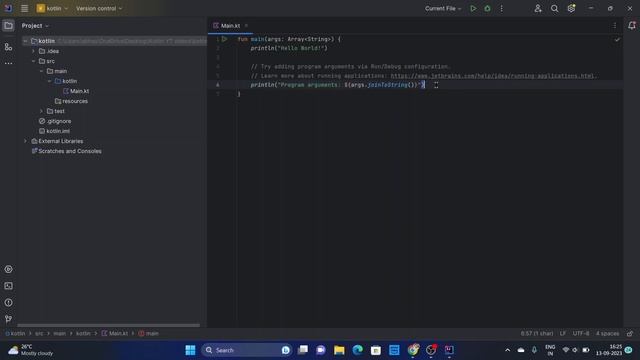Change the UTF-8 file encoding
Viewport: 640px width, 360px height.
pyautogui.click(x=581, y=333)
